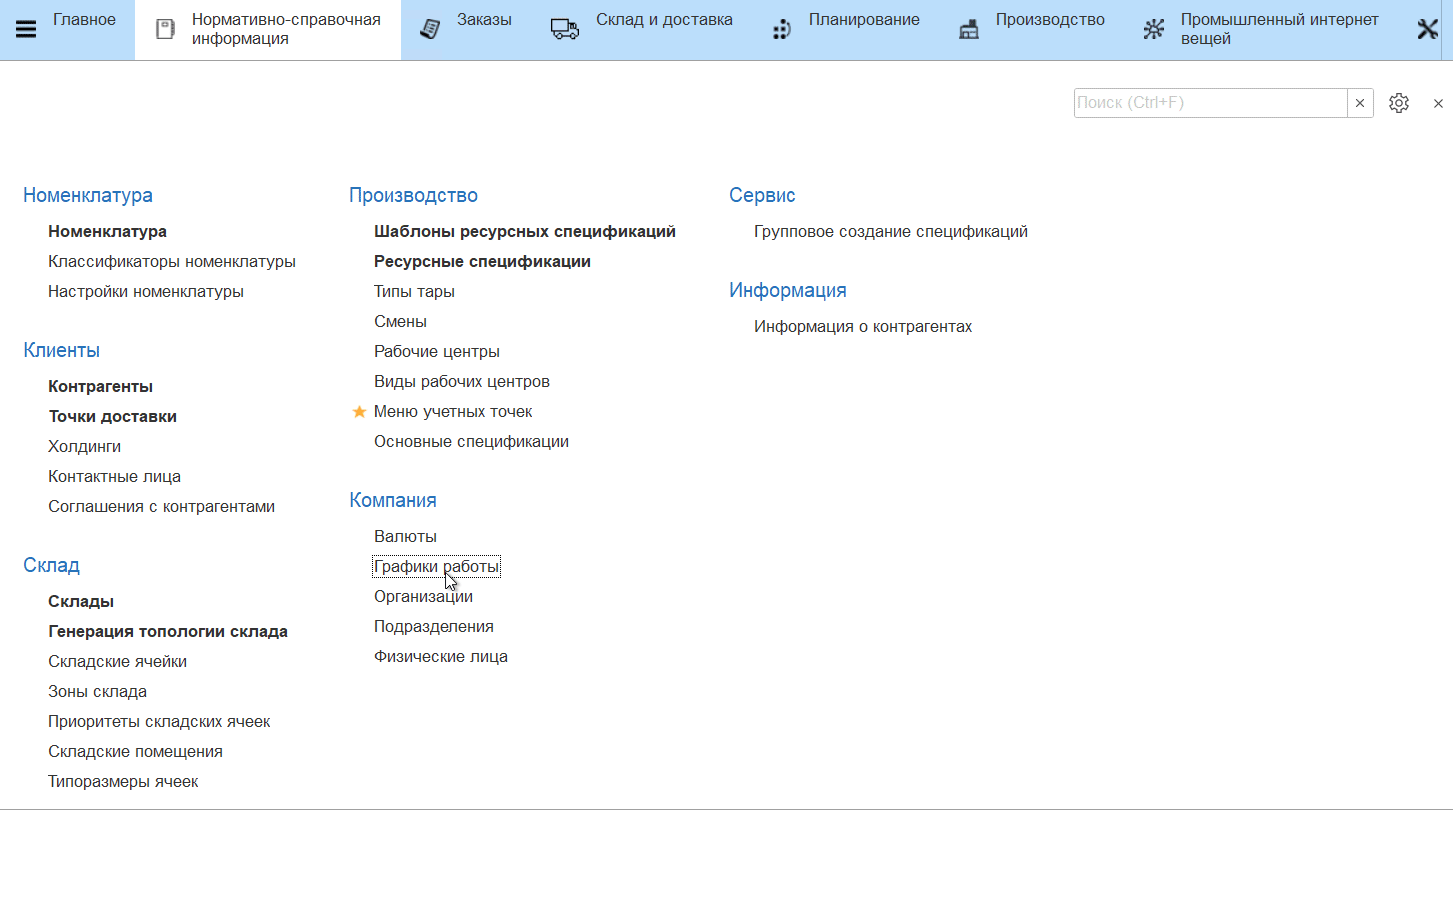Go to Подразделения
Image resolution: width=1453 pixels, height=898 pixels.
click(x=434, y=626)
